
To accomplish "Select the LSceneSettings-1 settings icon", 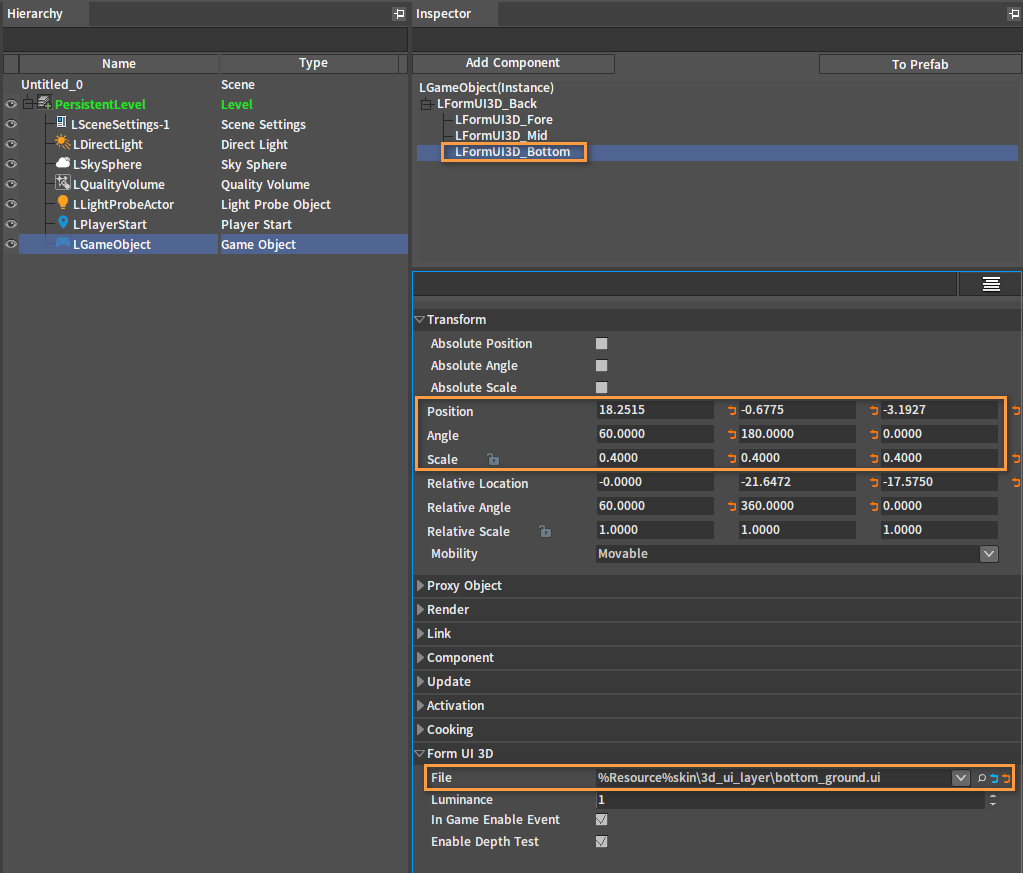I will click(x=61, y=123).
